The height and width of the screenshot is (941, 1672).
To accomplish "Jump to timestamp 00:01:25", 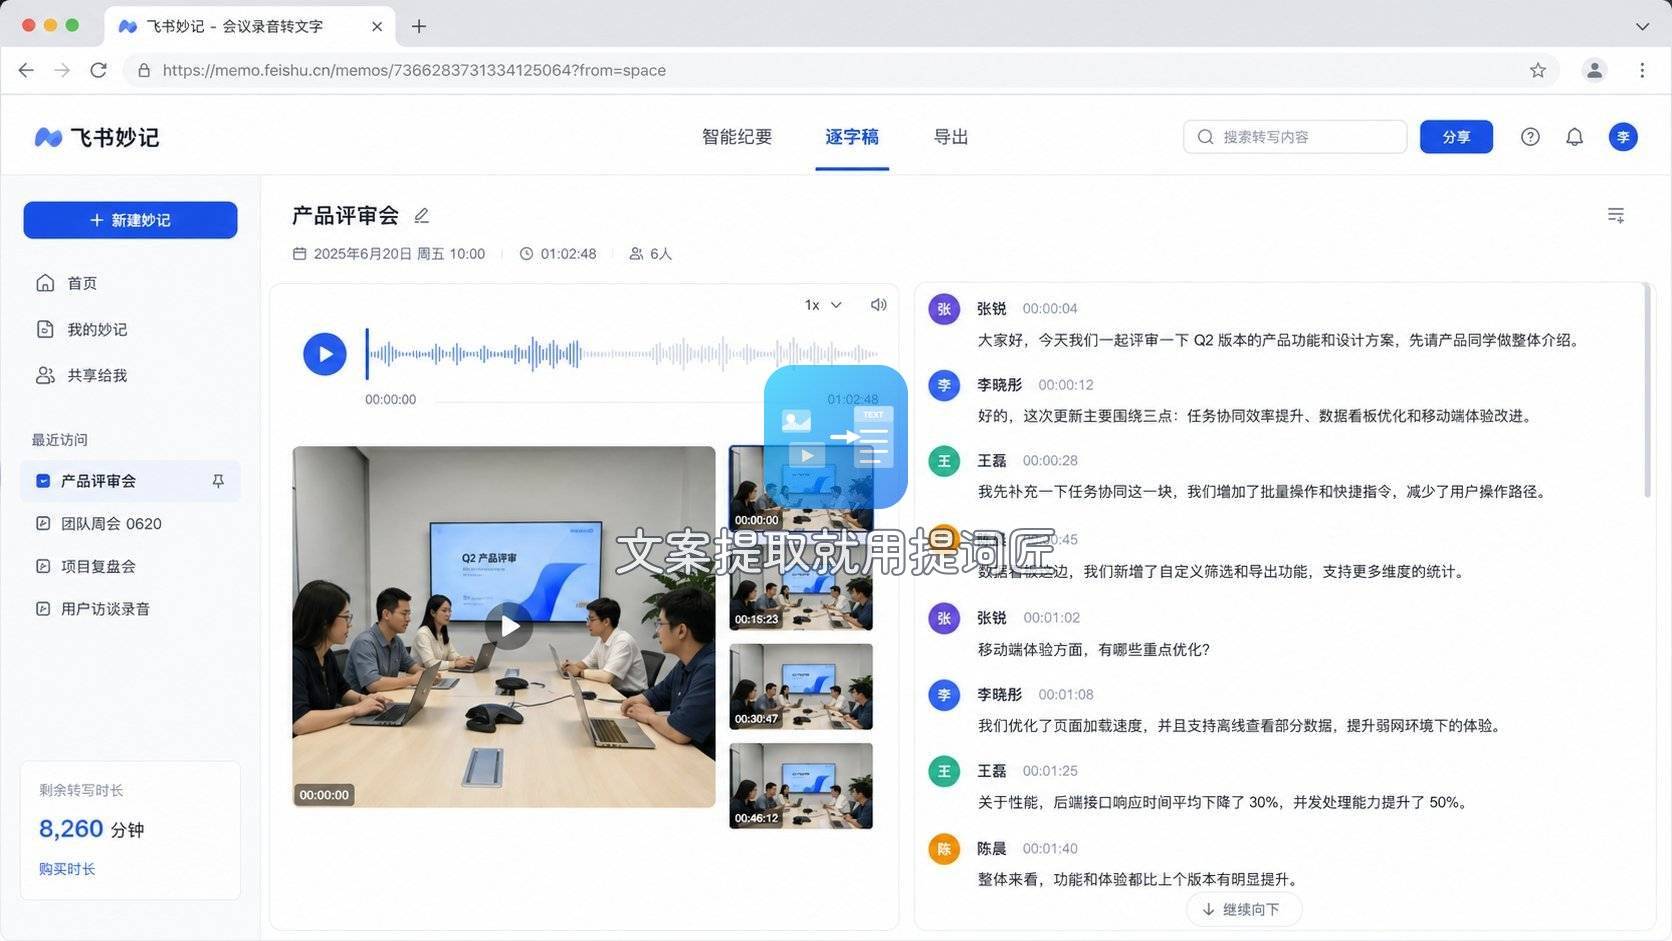I will tap(1050, 771).
